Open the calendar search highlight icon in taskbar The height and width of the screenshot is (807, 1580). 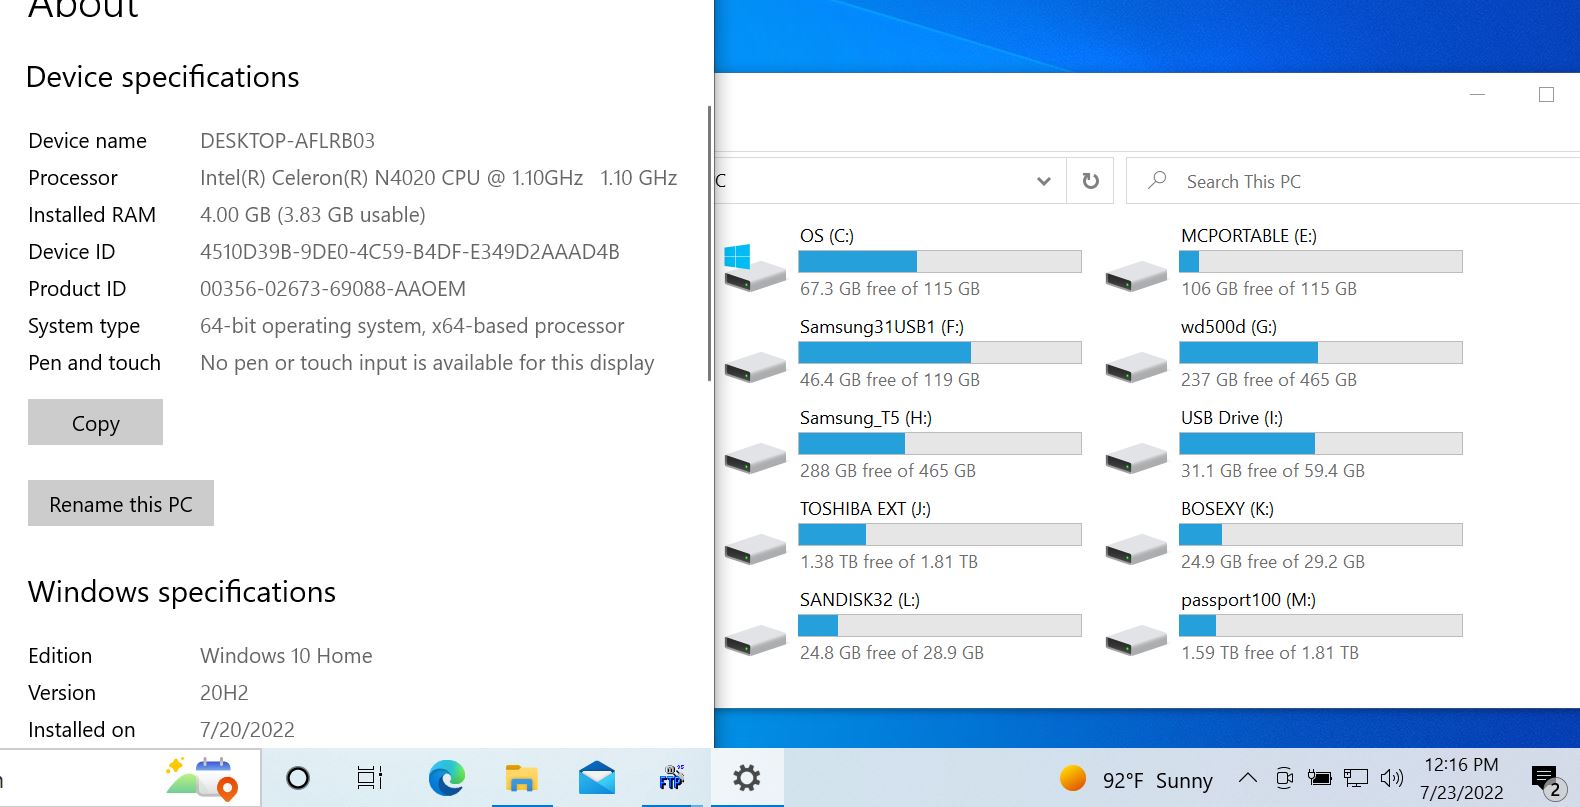pyautogui.click(x=202, y=778)
